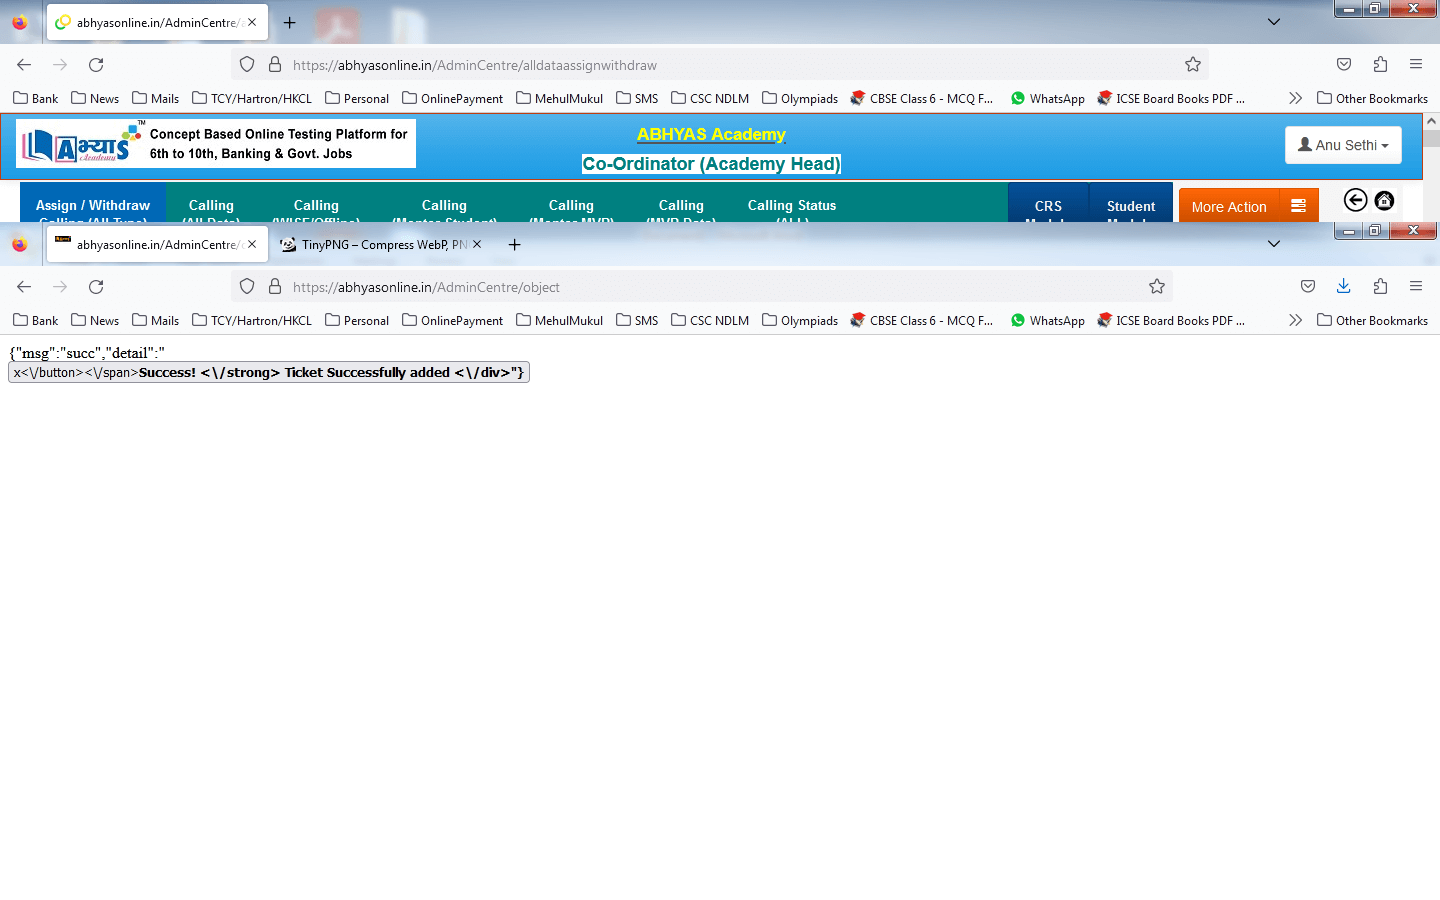
Task: Click the address bar showing AdminCentre/object
Action: click(x=700, y=287)
